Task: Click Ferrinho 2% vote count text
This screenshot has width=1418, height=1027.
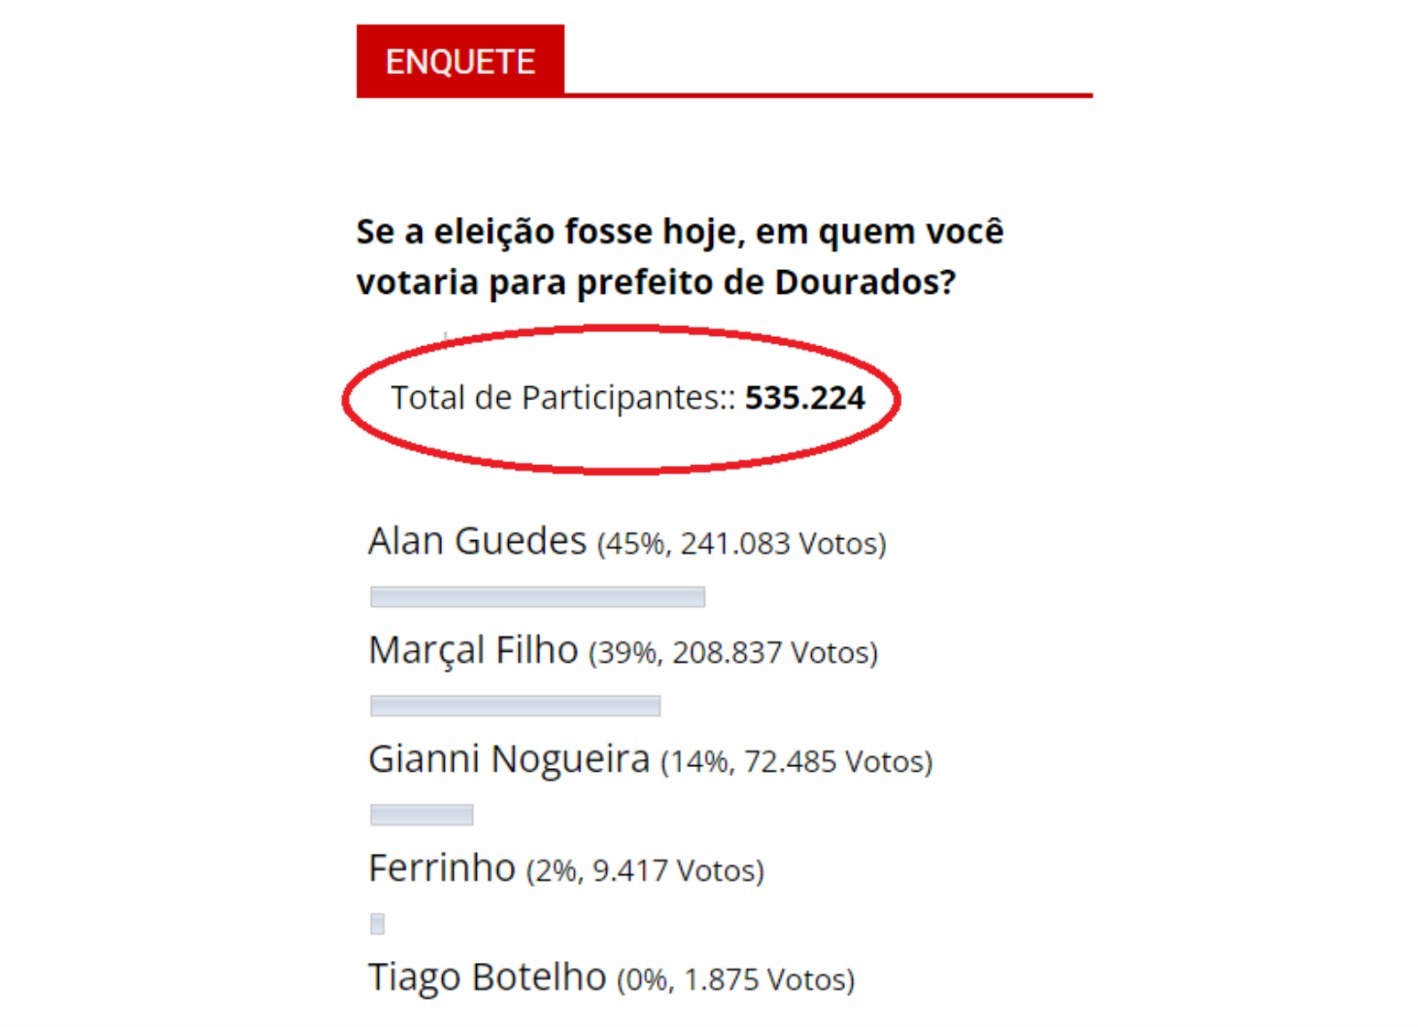Action: [645, 871]
